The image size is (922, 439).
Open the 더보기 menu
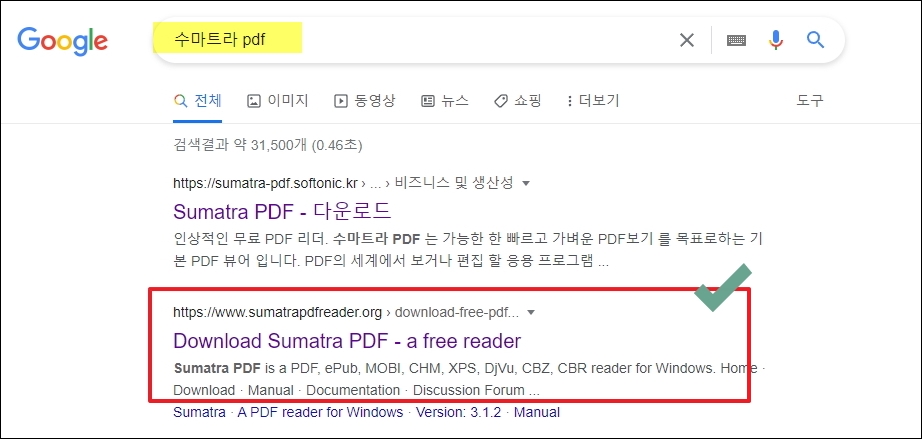point(593,101)
